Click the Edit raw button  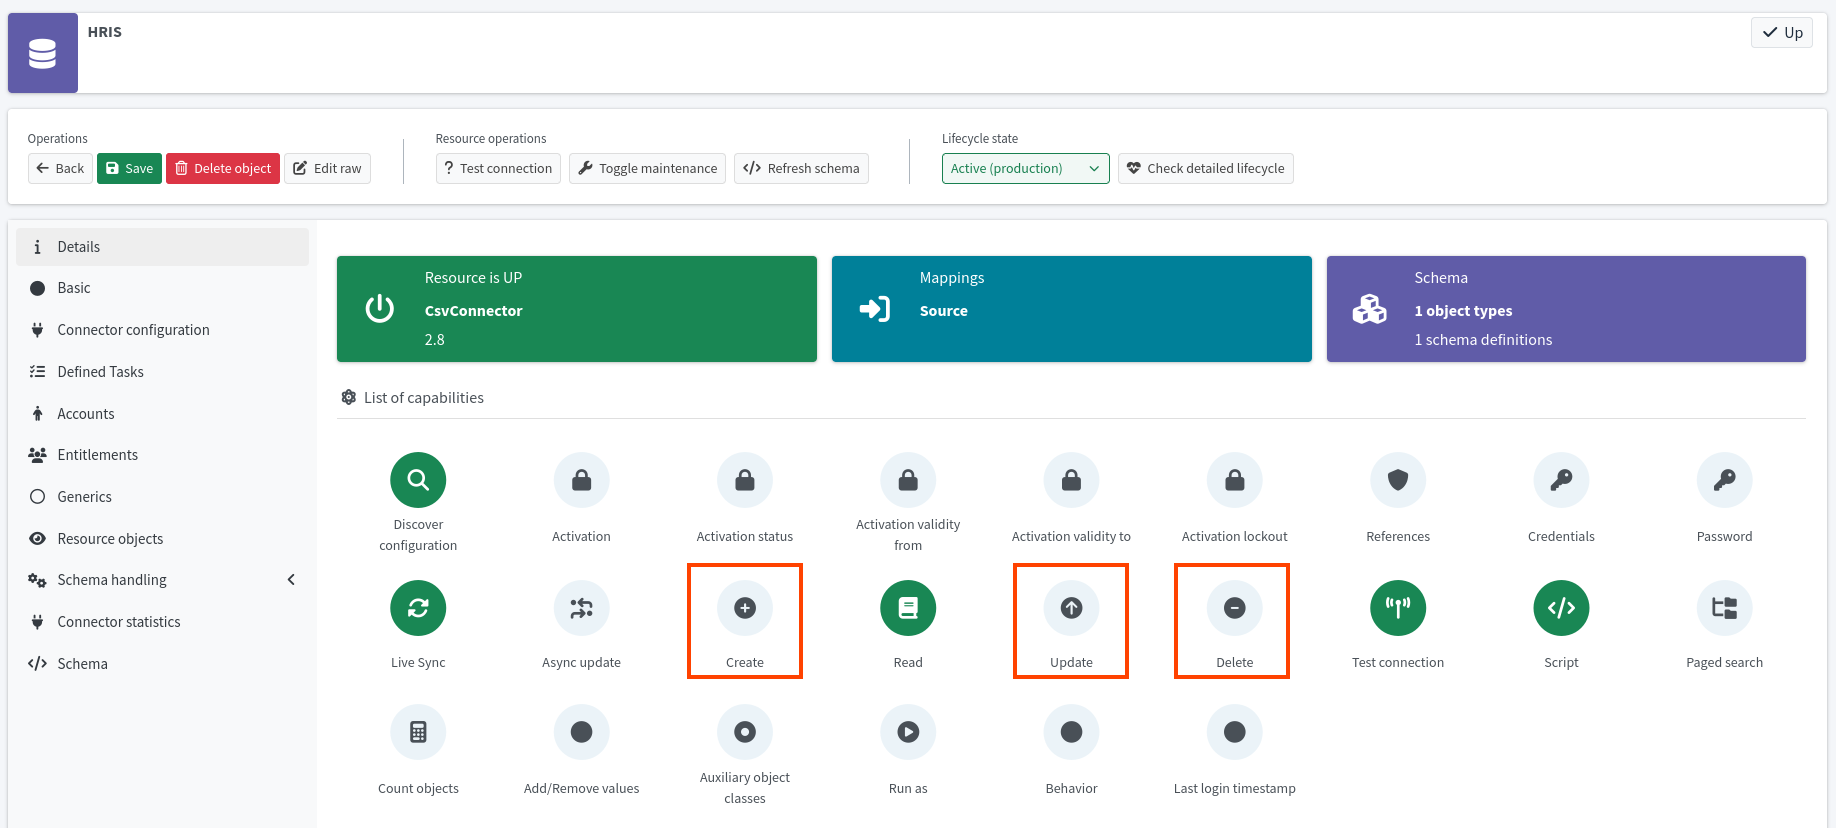click(327, 168)
